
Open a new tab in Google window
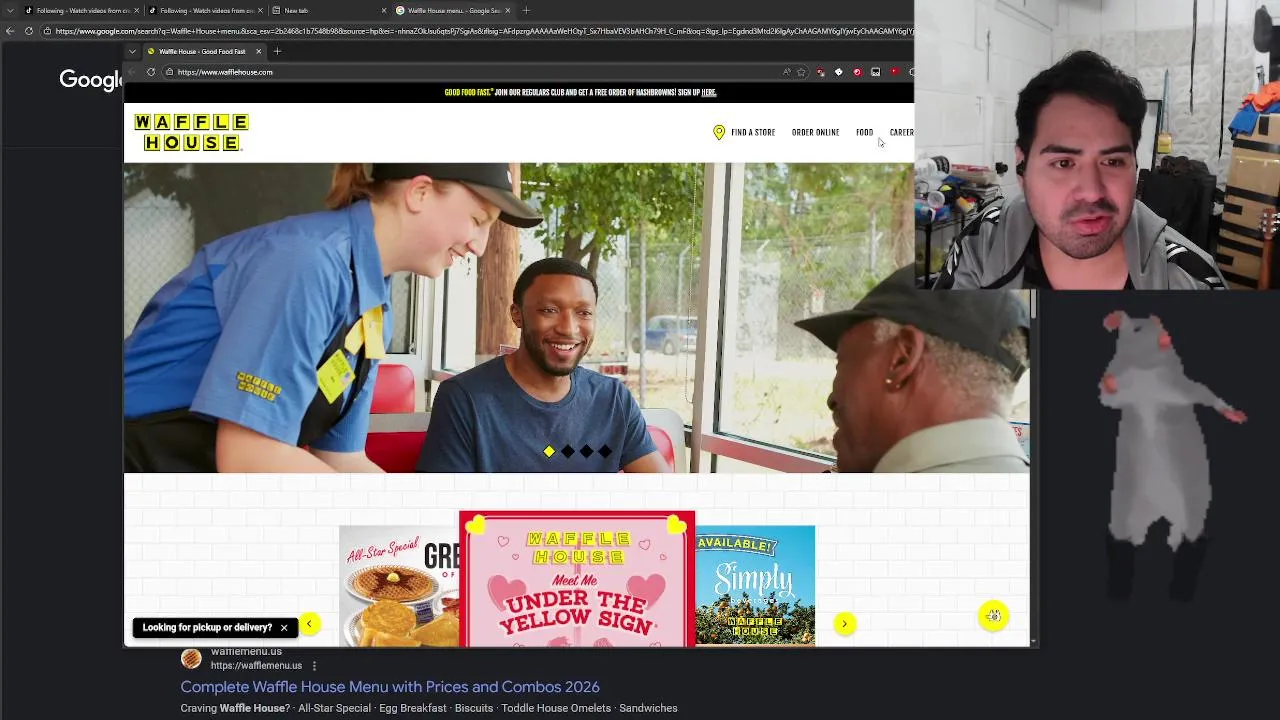click(x=526, y=10)
